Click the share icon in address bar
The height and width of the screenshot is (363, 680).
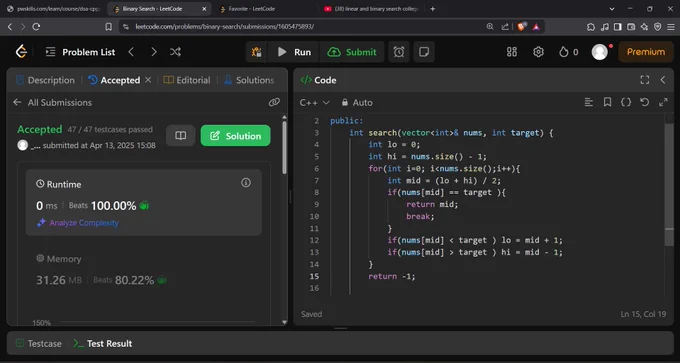point(505,27)
